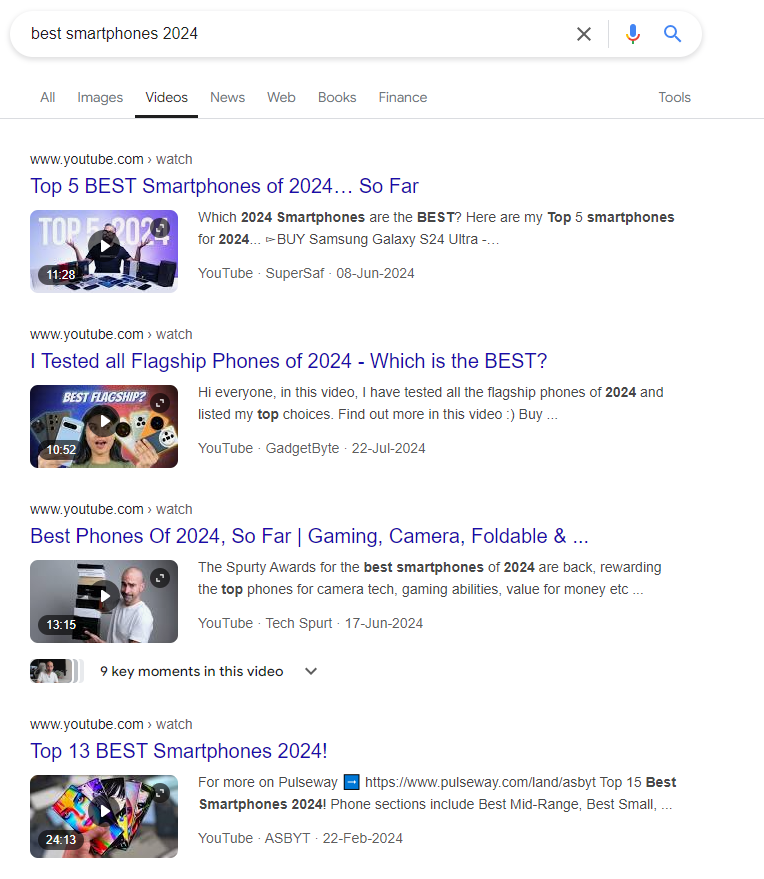Image resolution: width=764 pixels, height=879 pixels.
Task: Play the ASBYT Top 13 video thumbnail
Action: 104,816
